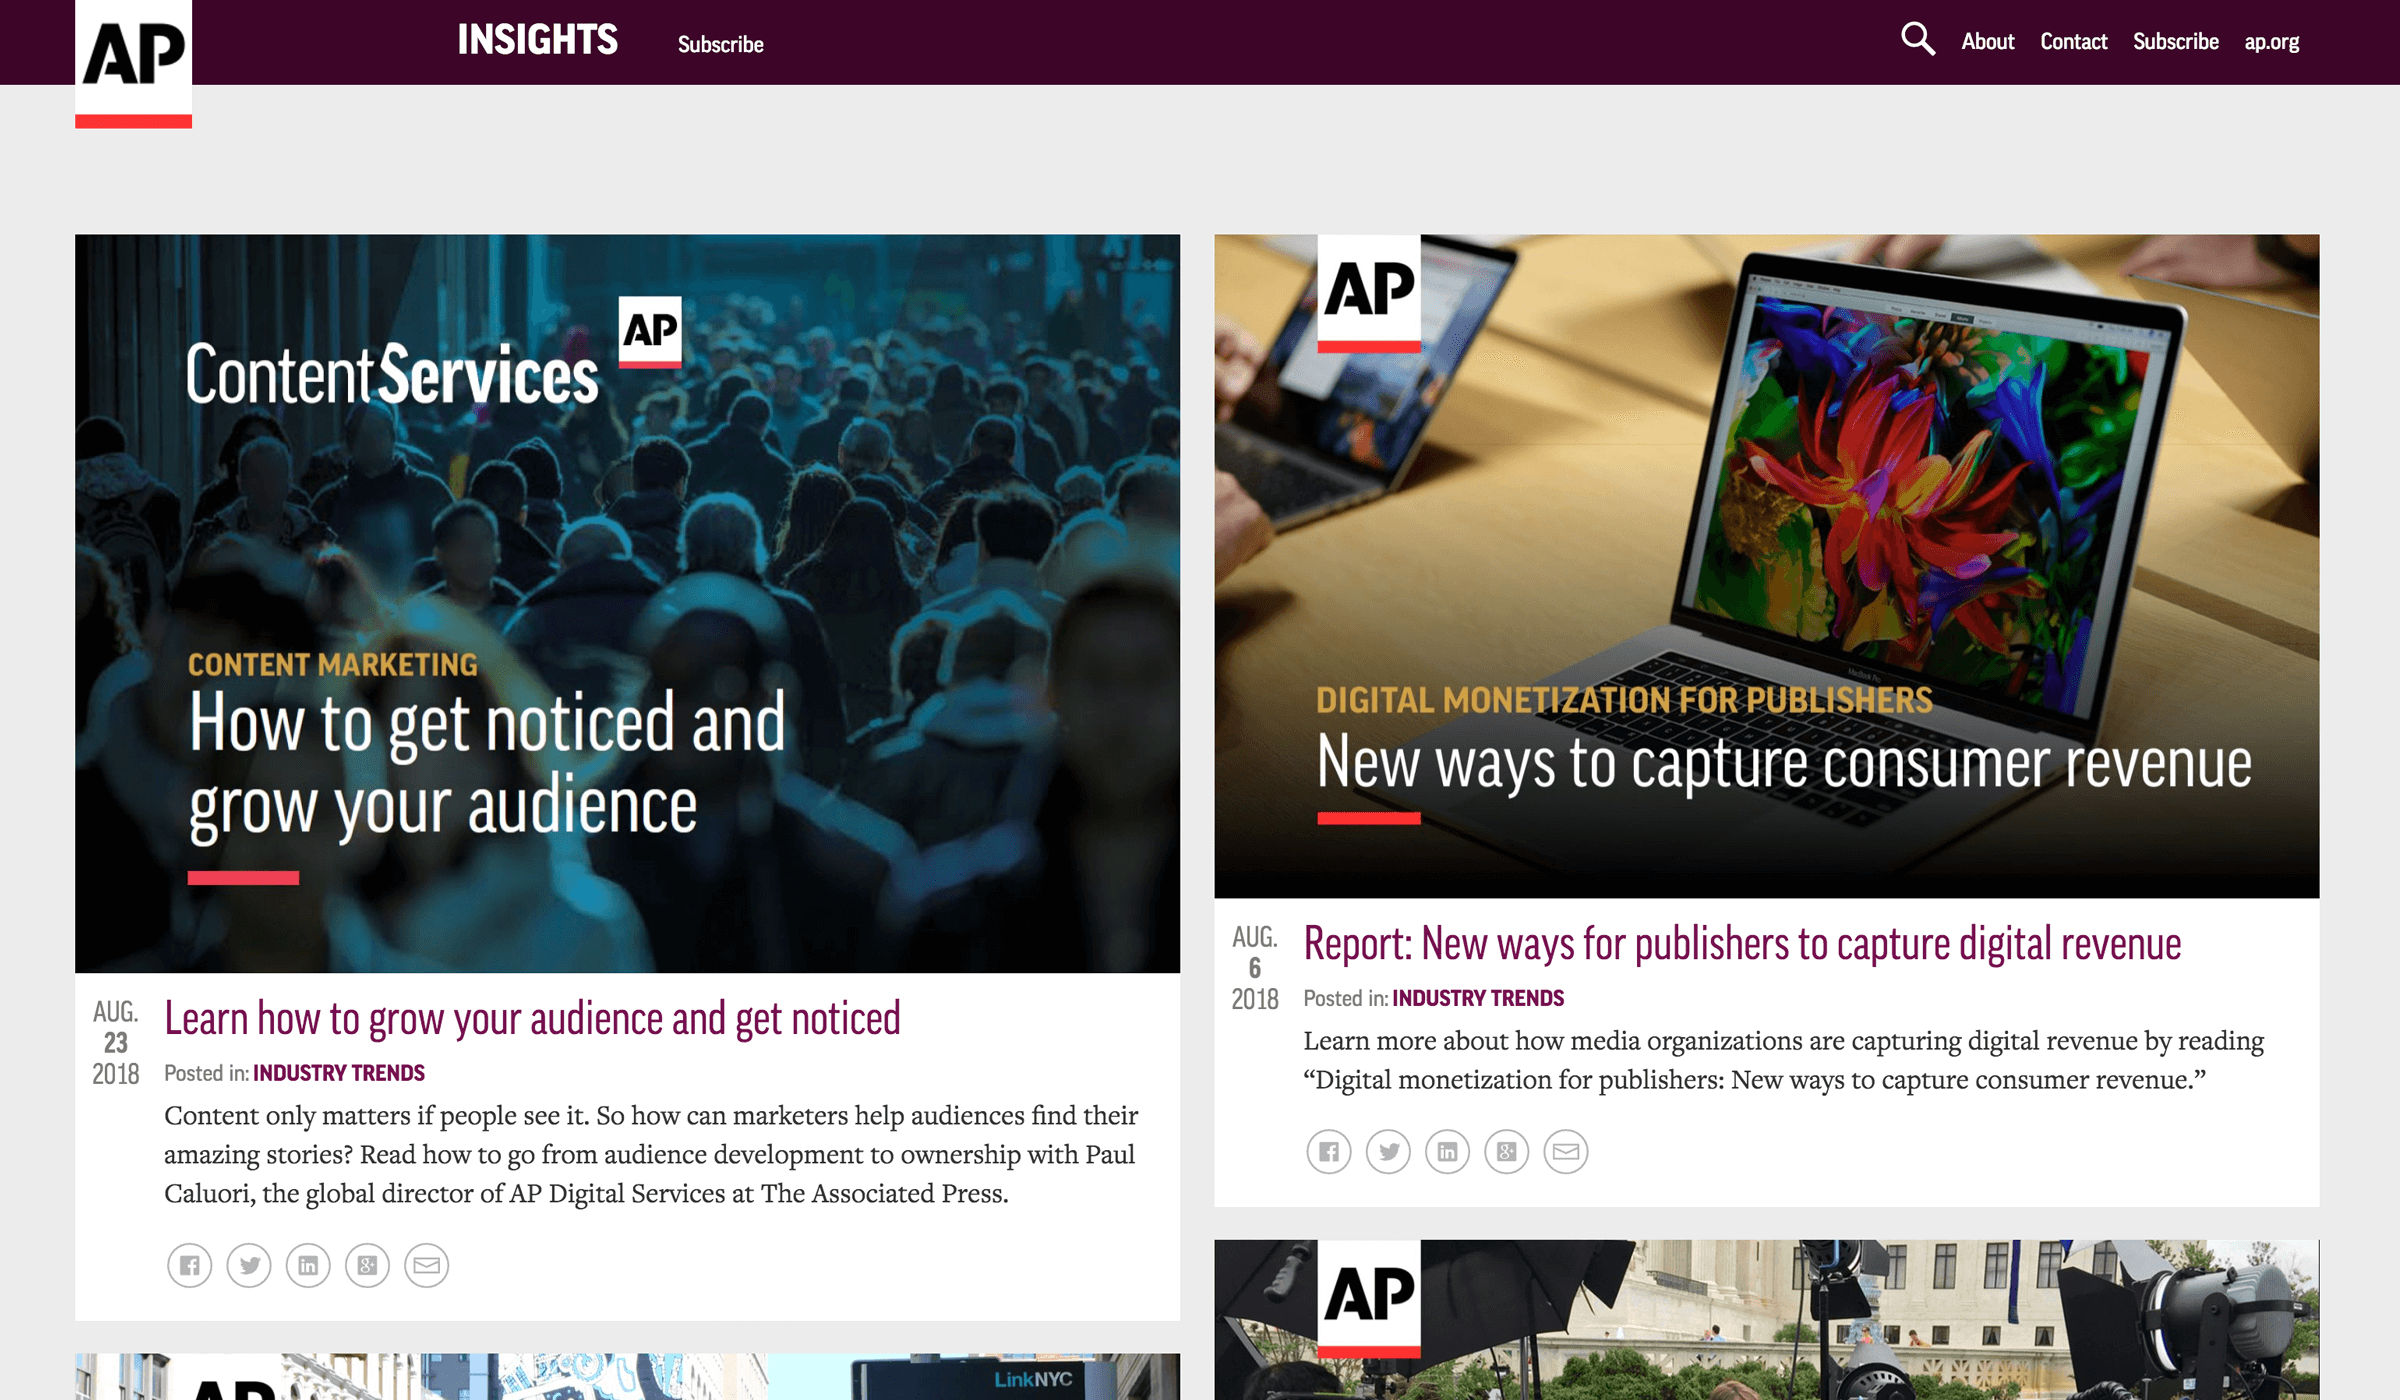Viewport: 2400px width, 1400px height.
Task: Share audience article on Twitter
Action: click(249, 1266)
